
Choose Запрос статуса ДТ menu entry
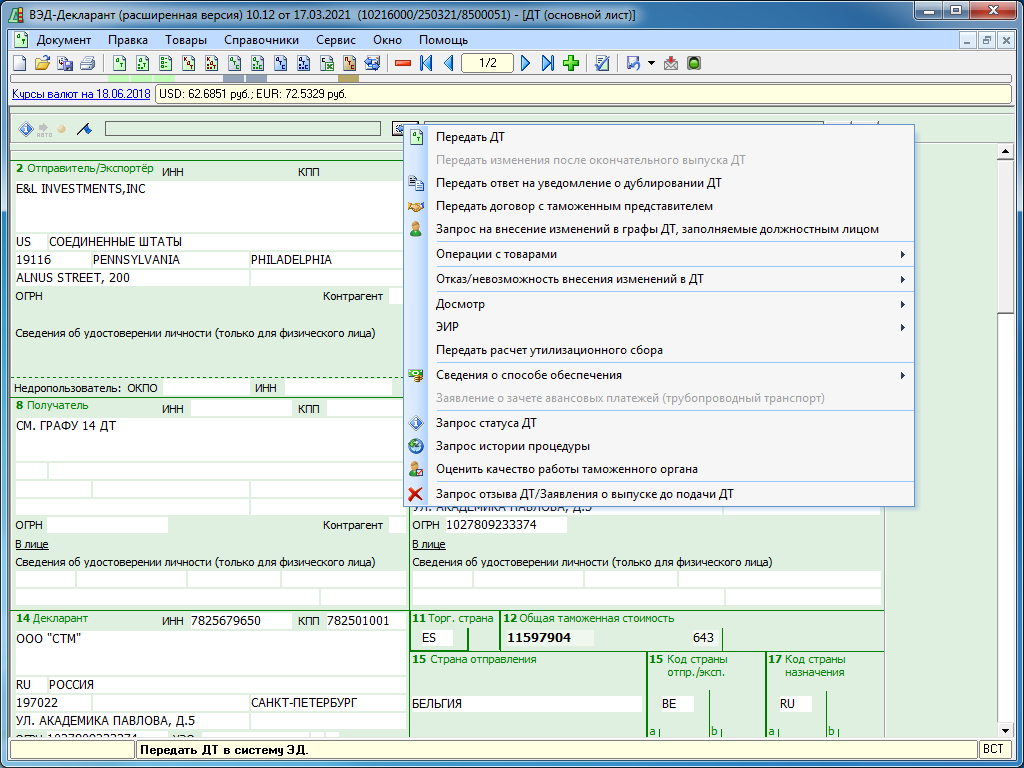coord(486,423)
